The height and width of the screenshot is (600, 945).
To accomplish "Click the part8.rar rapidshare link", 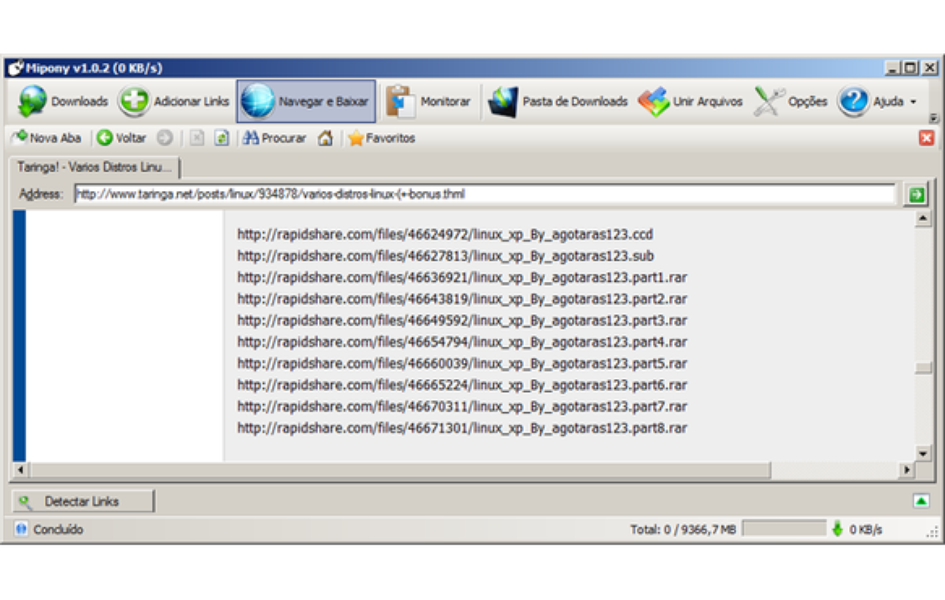I will point(462,428).
